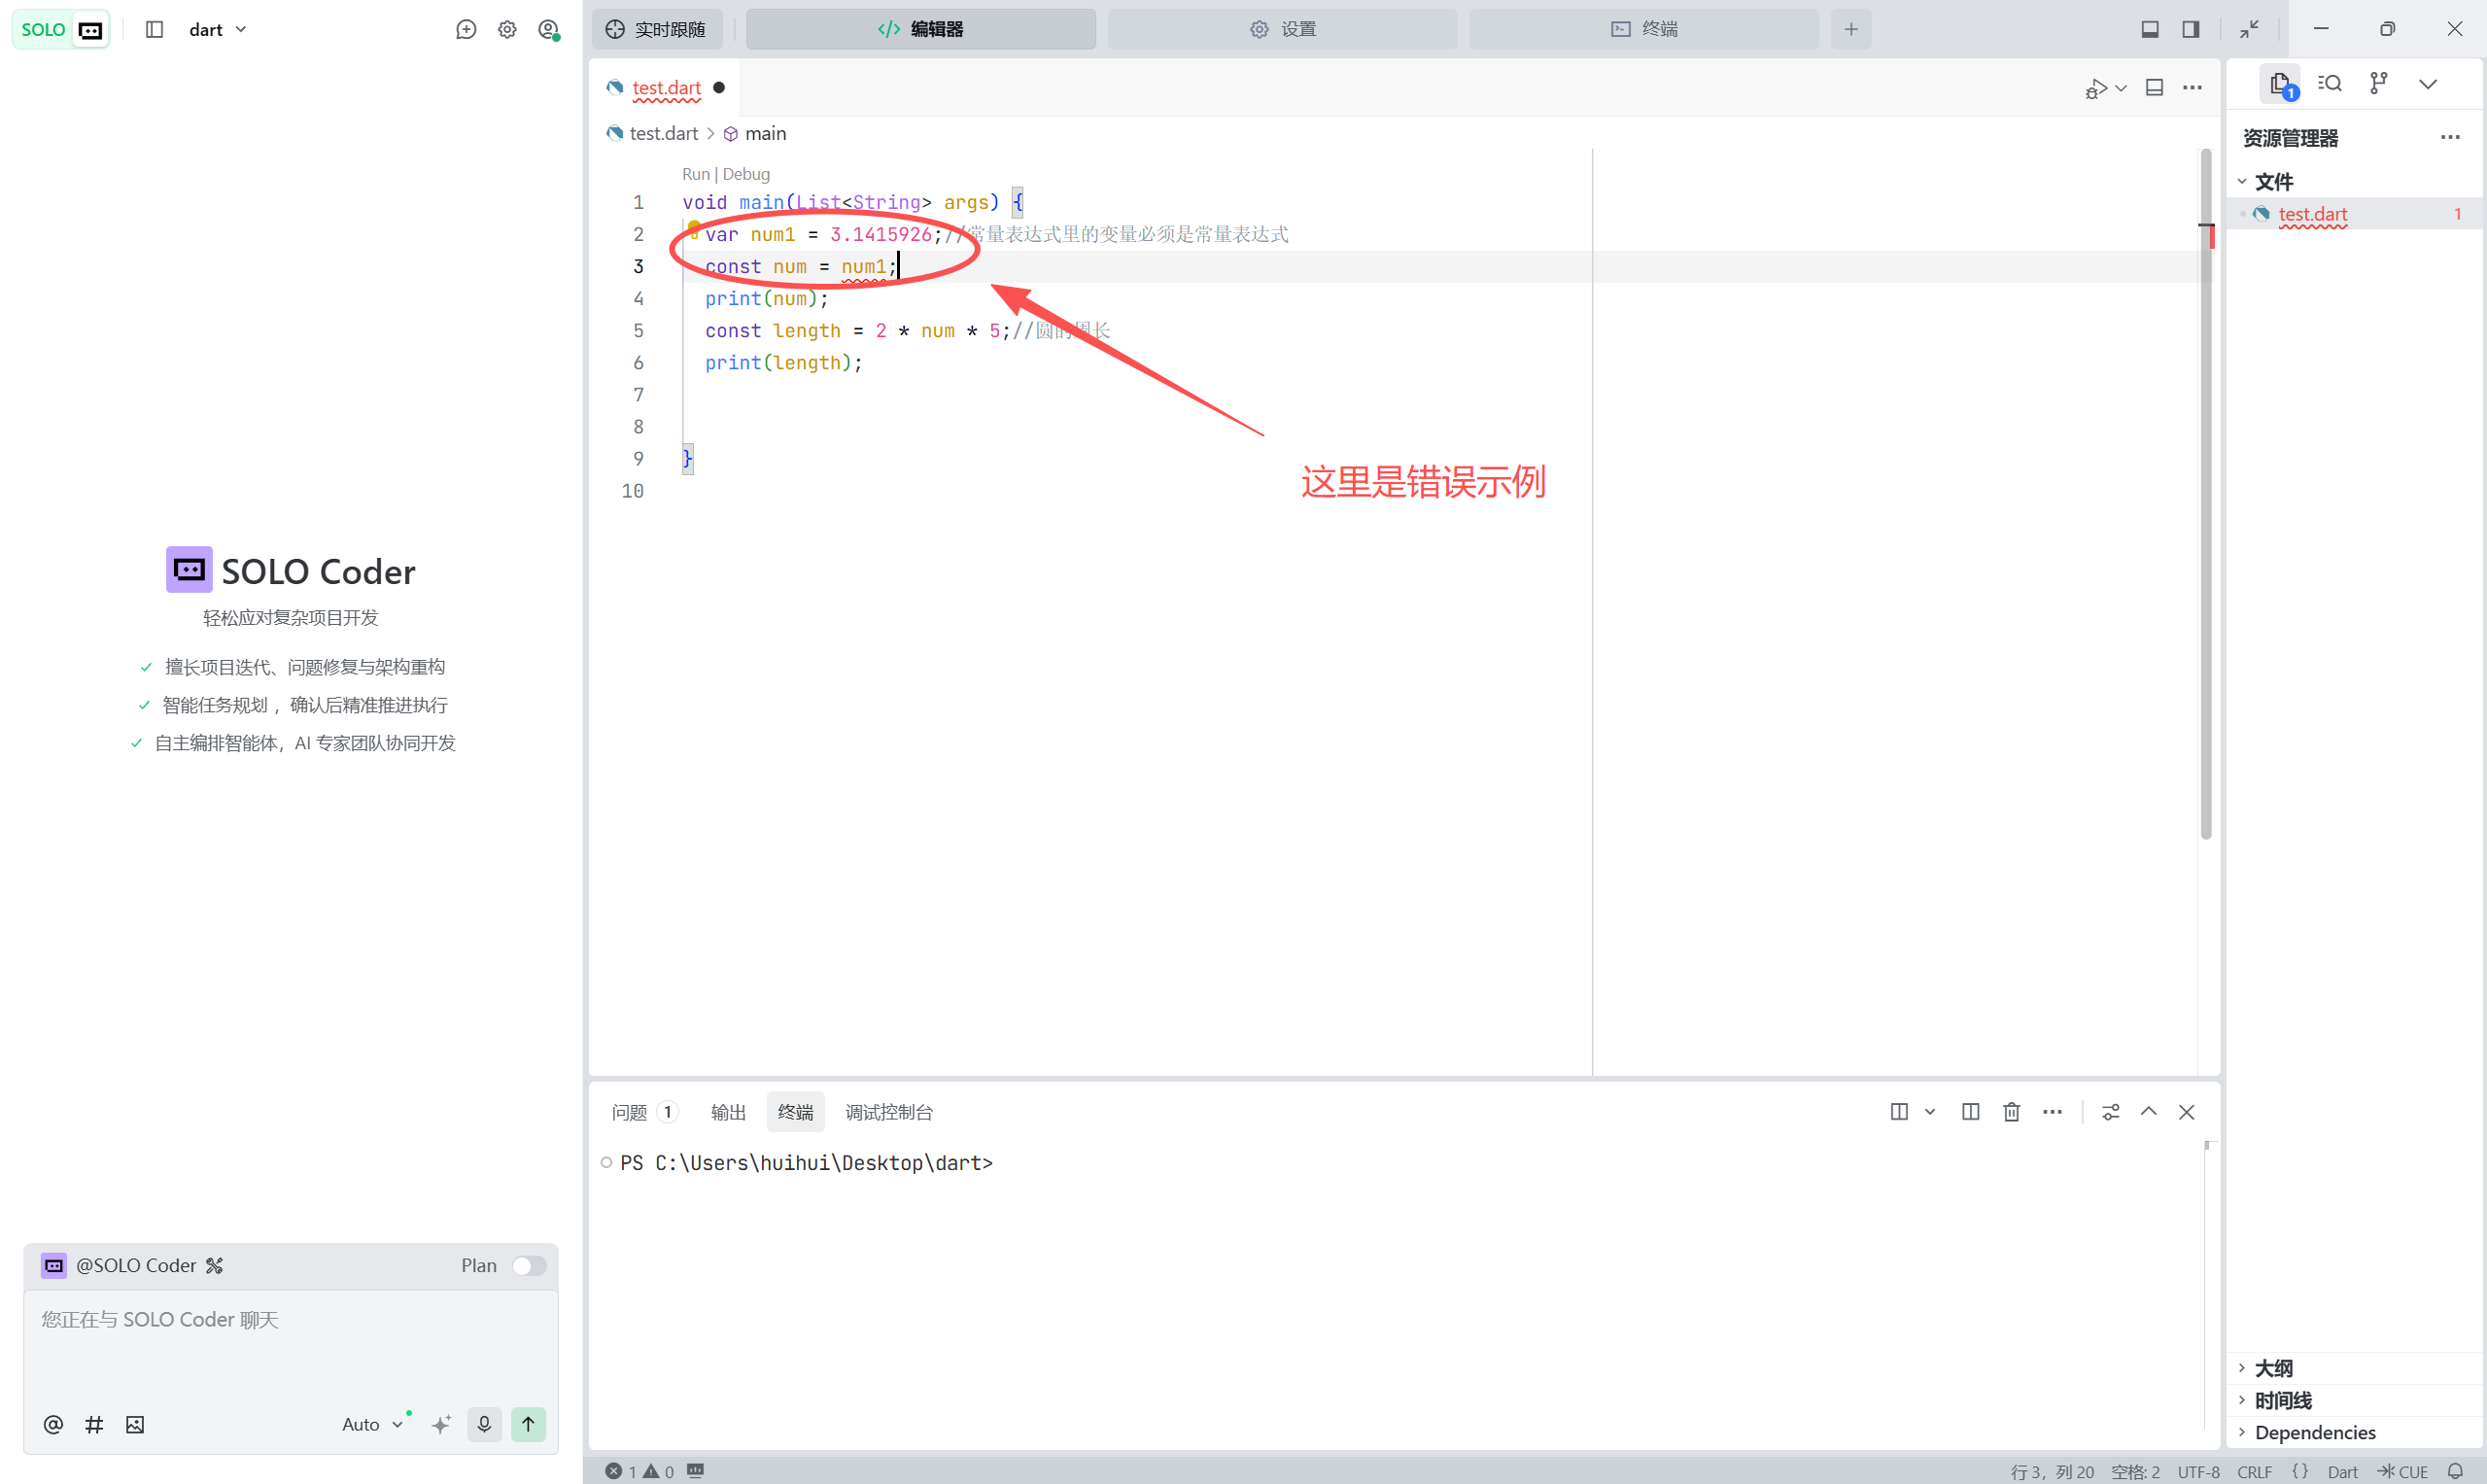Toggle the Plan switch in chat panel
2487x1484 pixels.
[529, 1265]
